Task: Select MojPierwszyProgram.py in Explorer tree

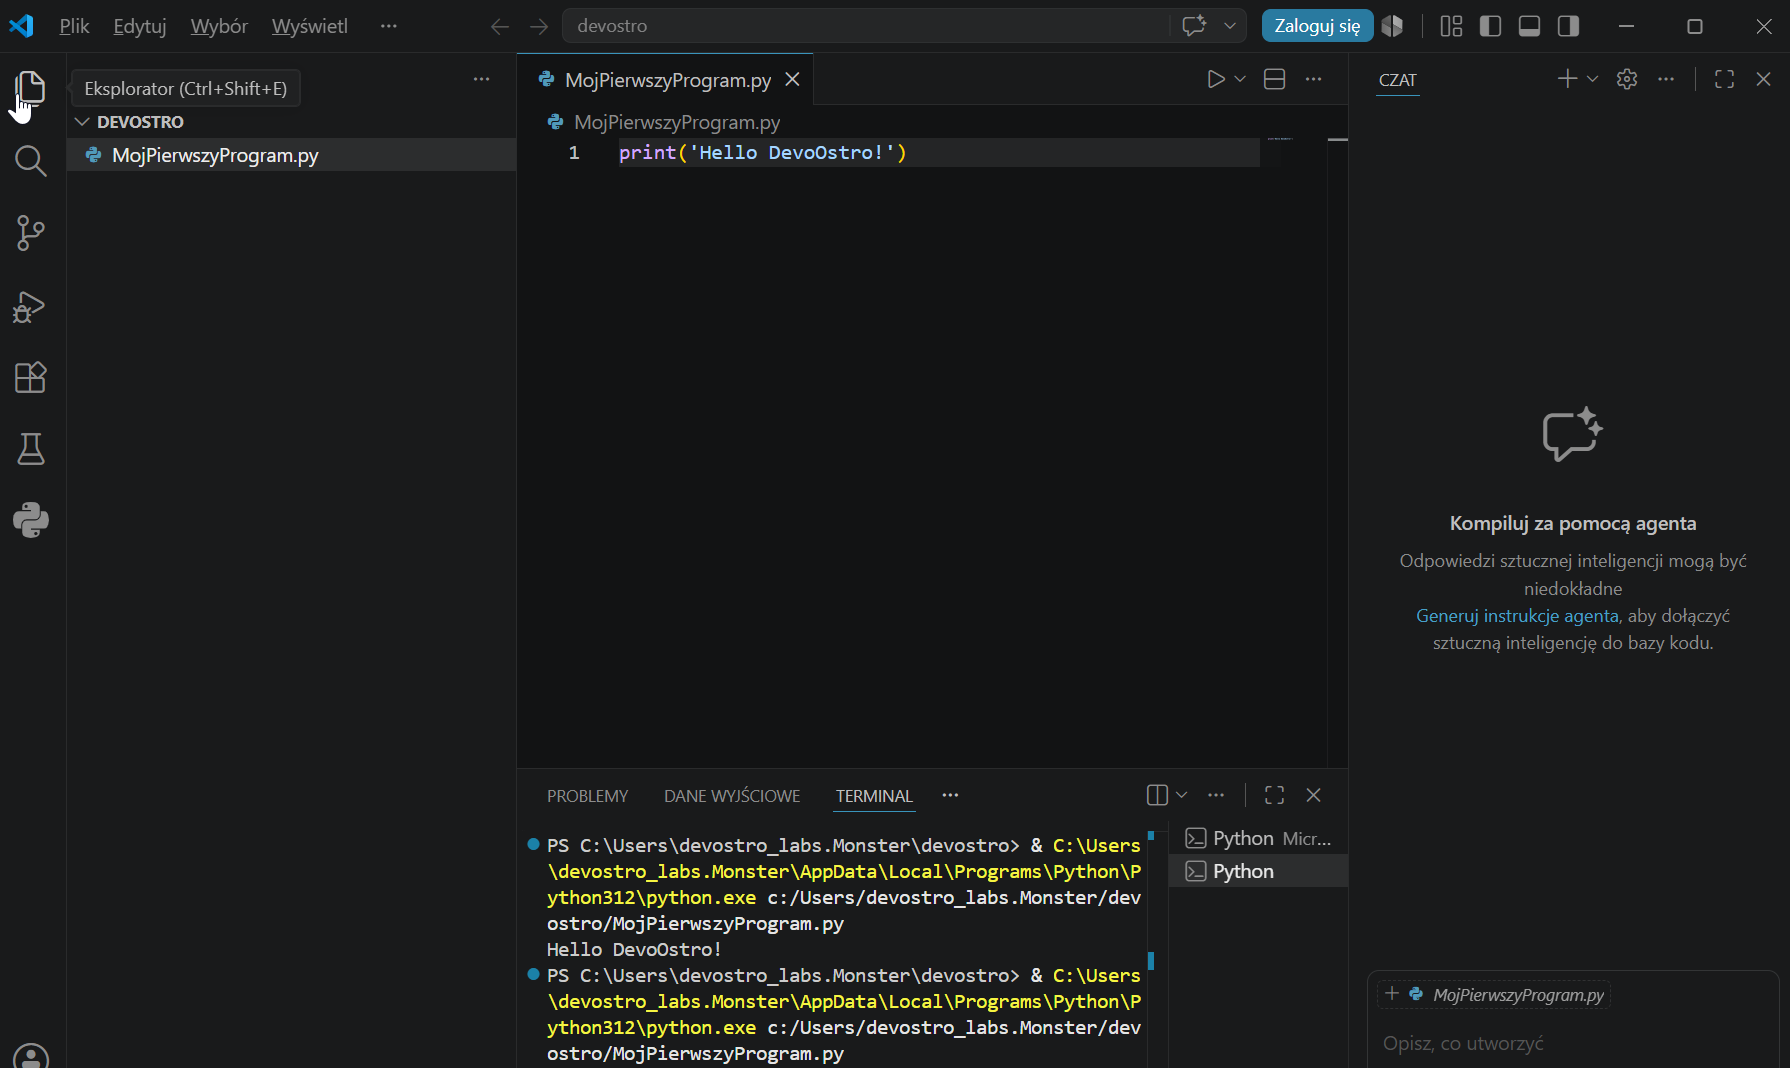Action: [x=291, y=155]
